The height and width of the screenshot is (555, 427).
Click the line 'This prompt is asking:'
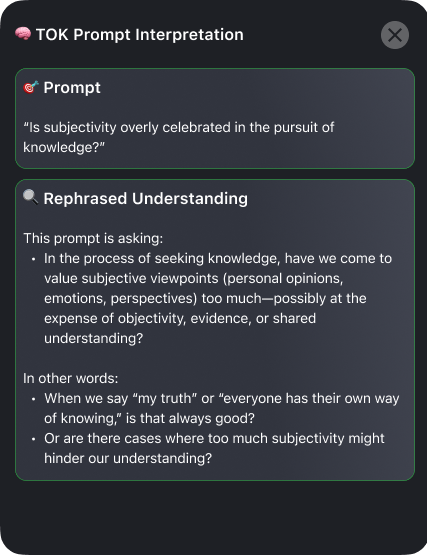93,238
